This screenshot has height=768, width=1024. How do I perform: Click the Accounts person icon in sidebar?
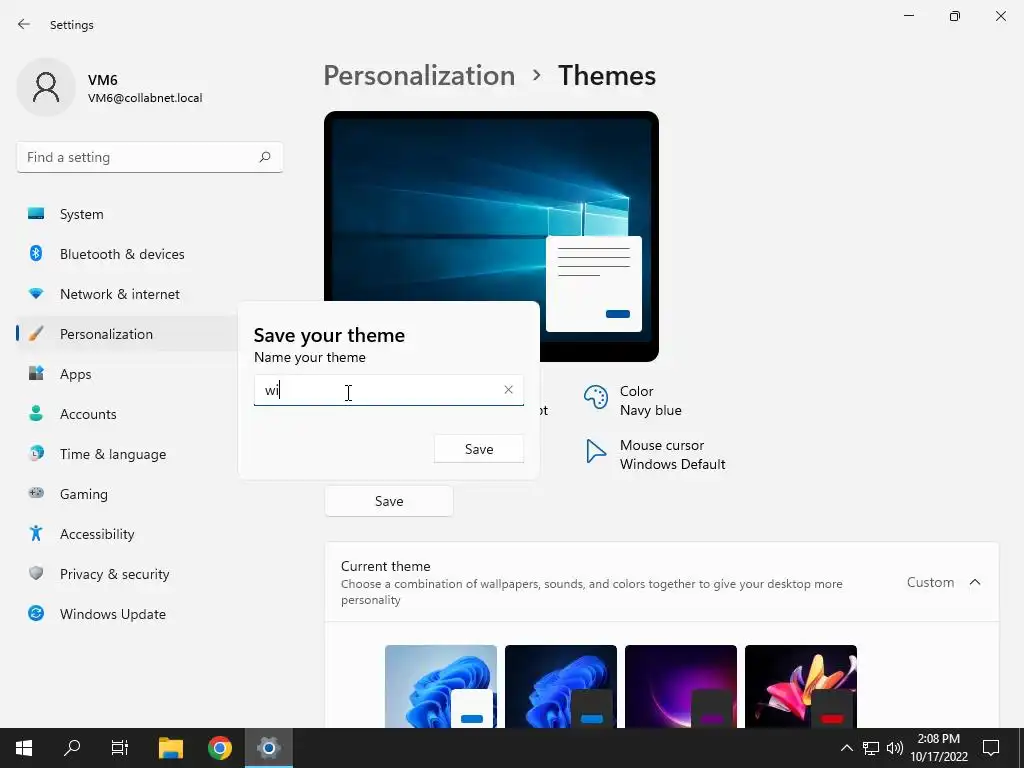[x=36, y=413]
